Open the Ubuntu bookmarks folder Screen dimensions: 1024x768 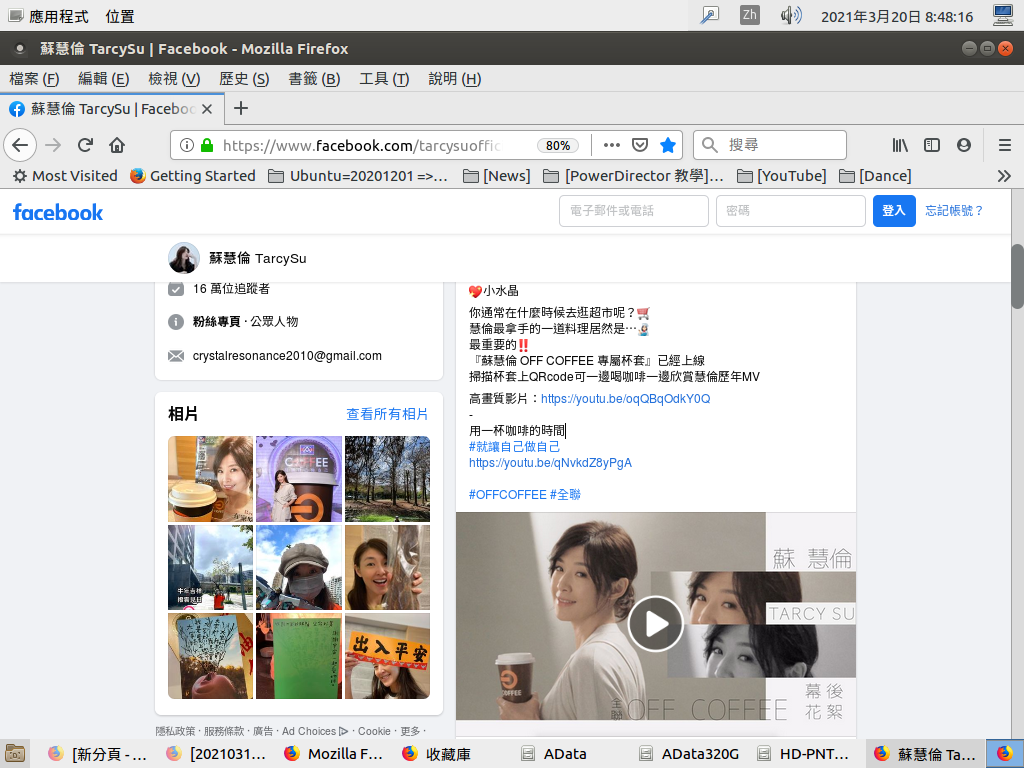[358, 176]
